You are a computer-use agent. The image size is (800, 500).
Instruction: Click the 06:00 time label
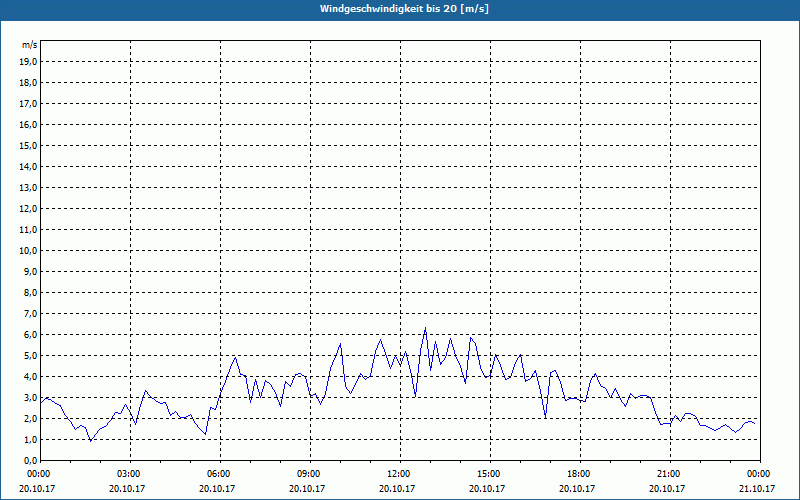tap(220, 474)
